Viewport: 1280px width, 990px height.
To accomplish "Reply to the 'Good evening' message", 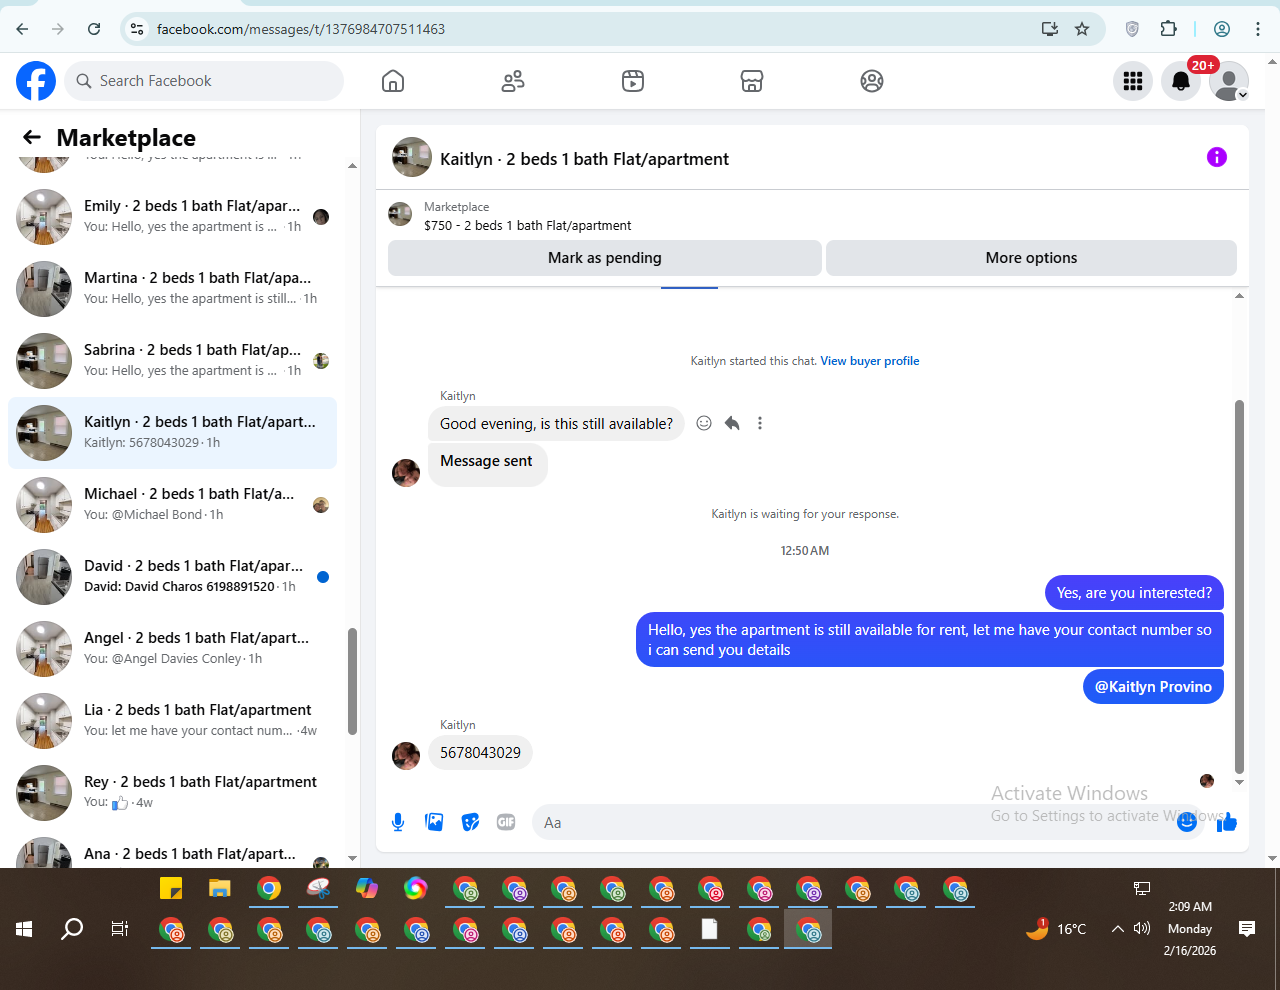I will pyautogui.click(x=732, y=423).
